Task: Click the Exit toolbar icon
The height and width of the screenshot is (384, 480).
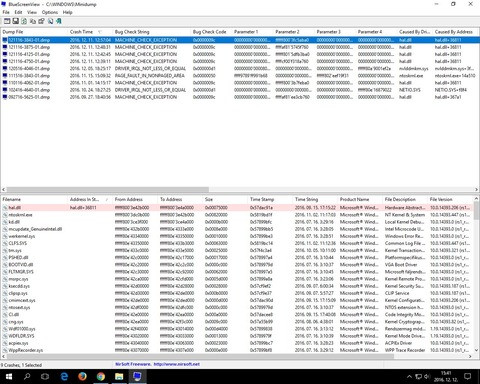Action: [x=59, y=21]
